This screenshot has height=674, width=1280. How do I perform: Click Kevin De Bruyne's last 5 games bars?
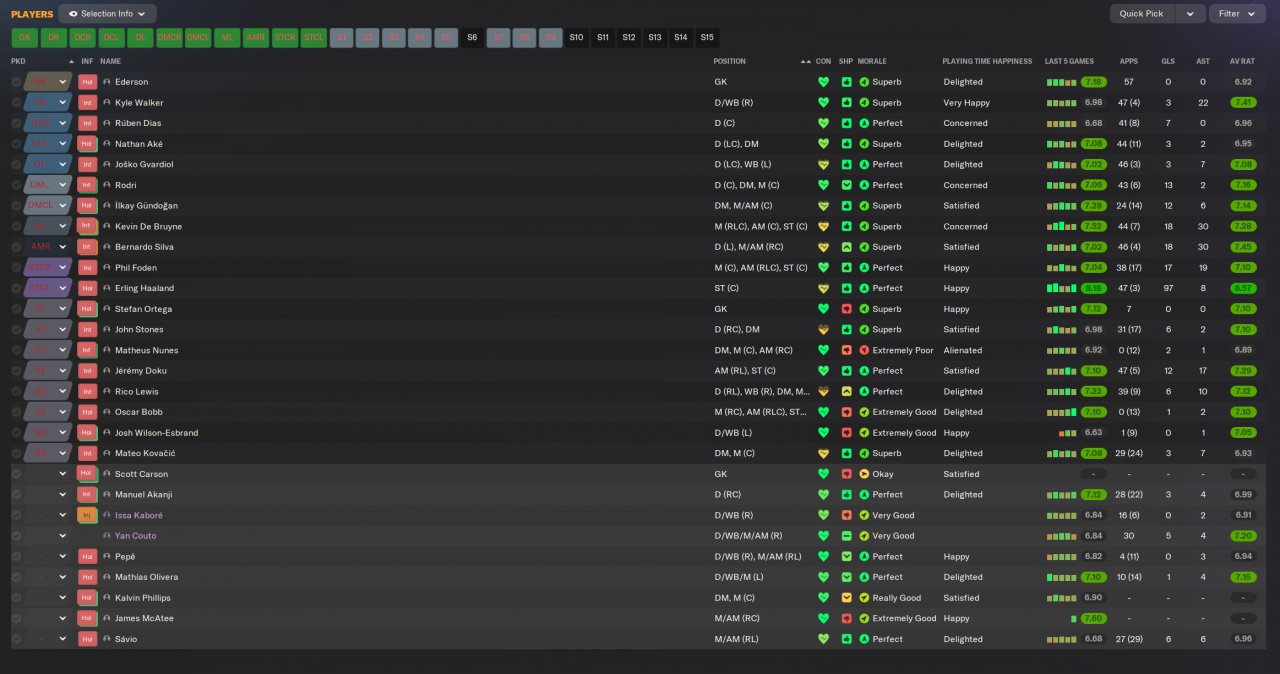pyautogui.click(x=1062, y=226)
